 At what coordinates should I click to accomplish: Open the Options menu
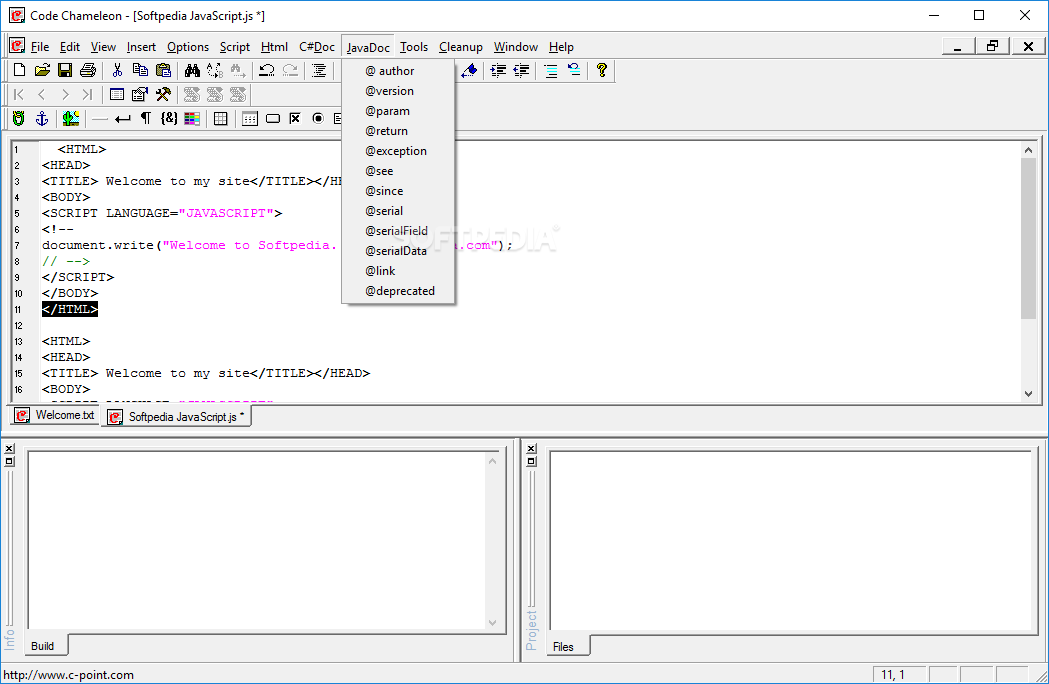[188, 47]
